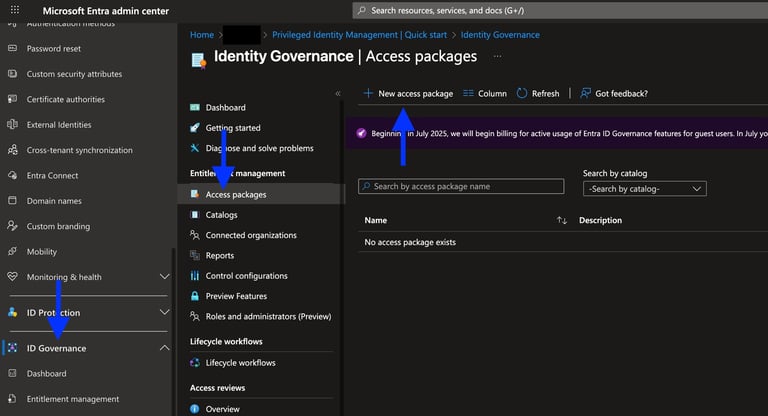Refresh the access packages list
The width and height of the screenshot is (768, 416).
coord(538,93)
